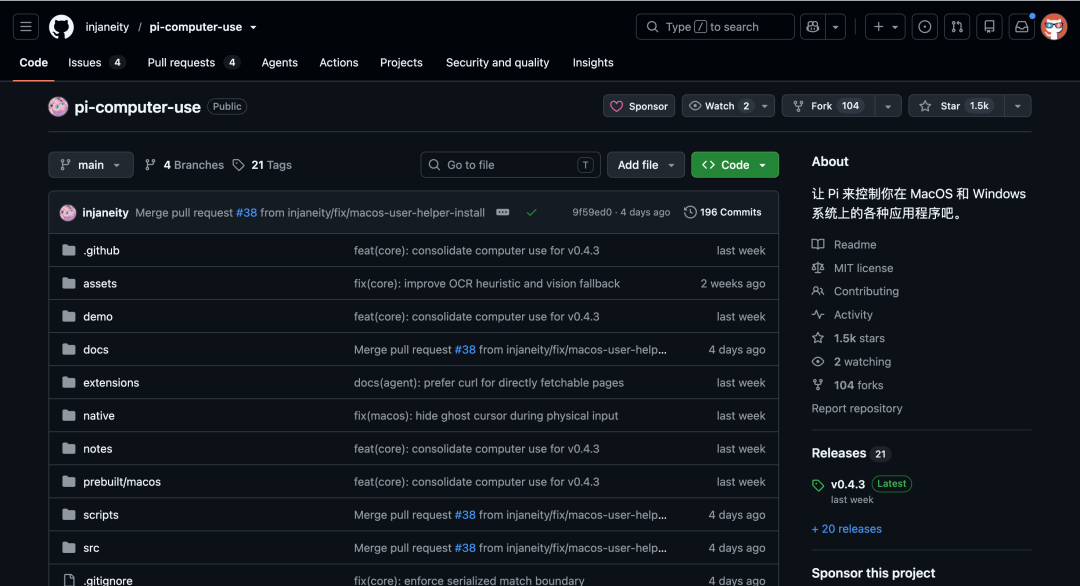Open the hamburger navigation menu

pos(25,27)
